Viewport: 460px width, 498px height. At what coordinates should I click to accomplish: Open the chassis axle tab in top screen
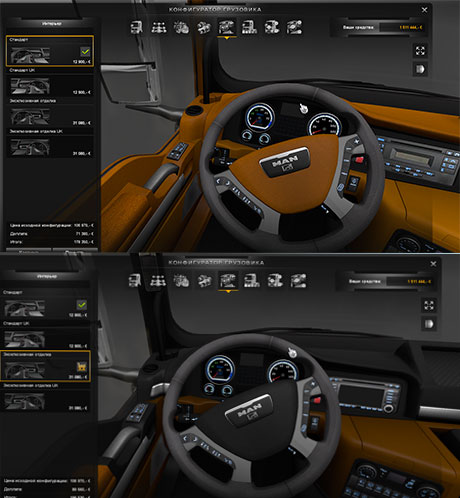(159, 27)
